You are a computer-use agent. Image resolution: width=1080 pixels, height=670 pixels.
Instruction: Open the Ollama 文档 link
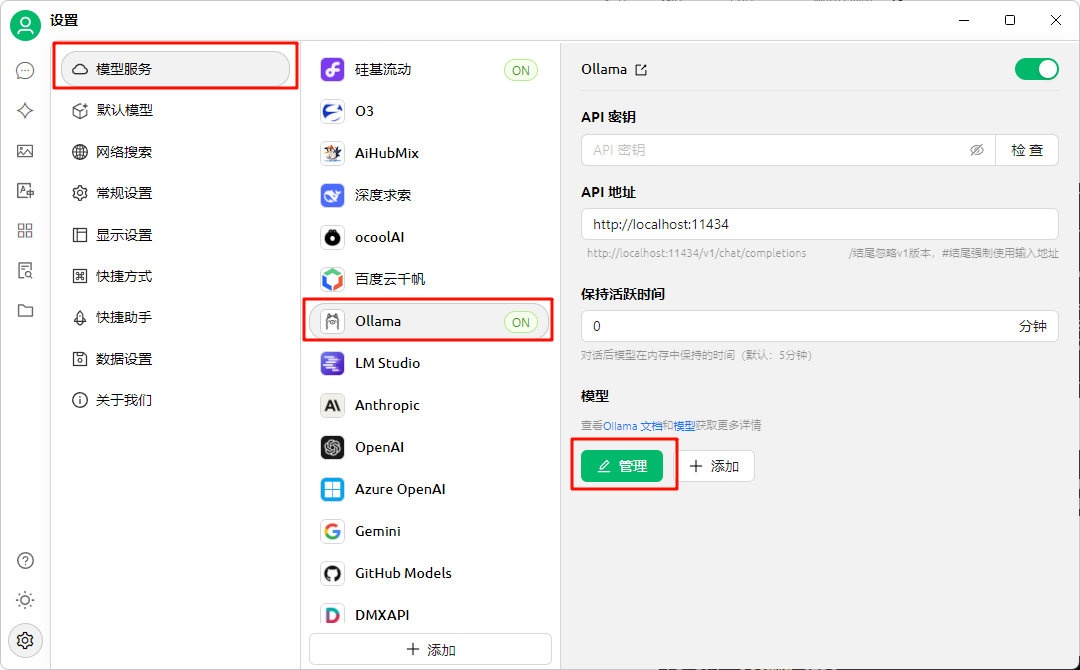pos(632,426)
